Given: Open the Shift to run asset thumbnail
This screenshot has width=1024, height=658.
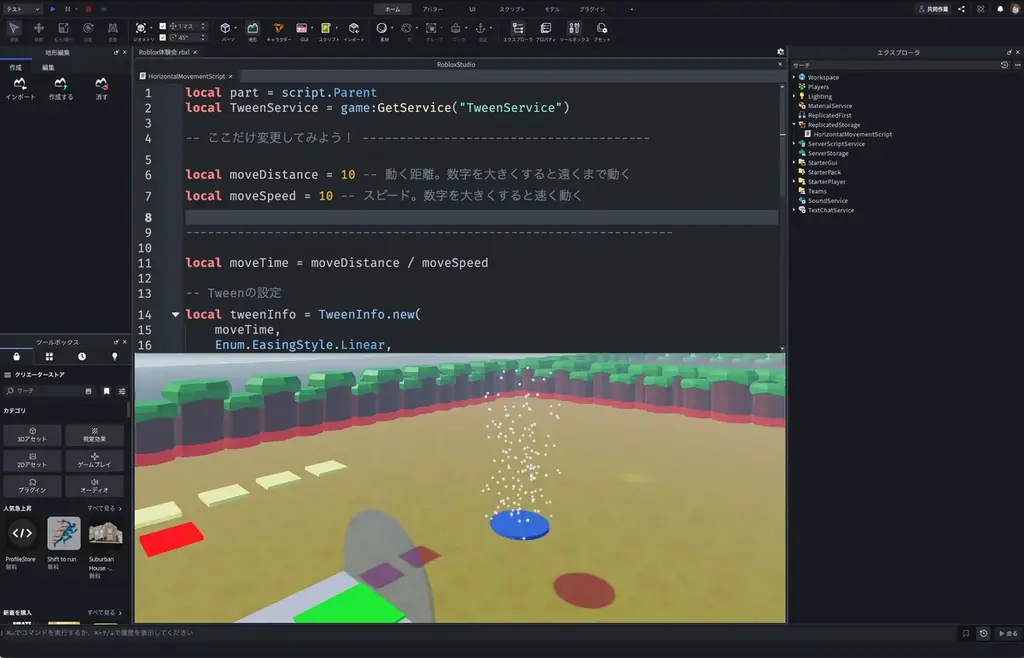Looking at the screenshot, I should tap(63, 533).
